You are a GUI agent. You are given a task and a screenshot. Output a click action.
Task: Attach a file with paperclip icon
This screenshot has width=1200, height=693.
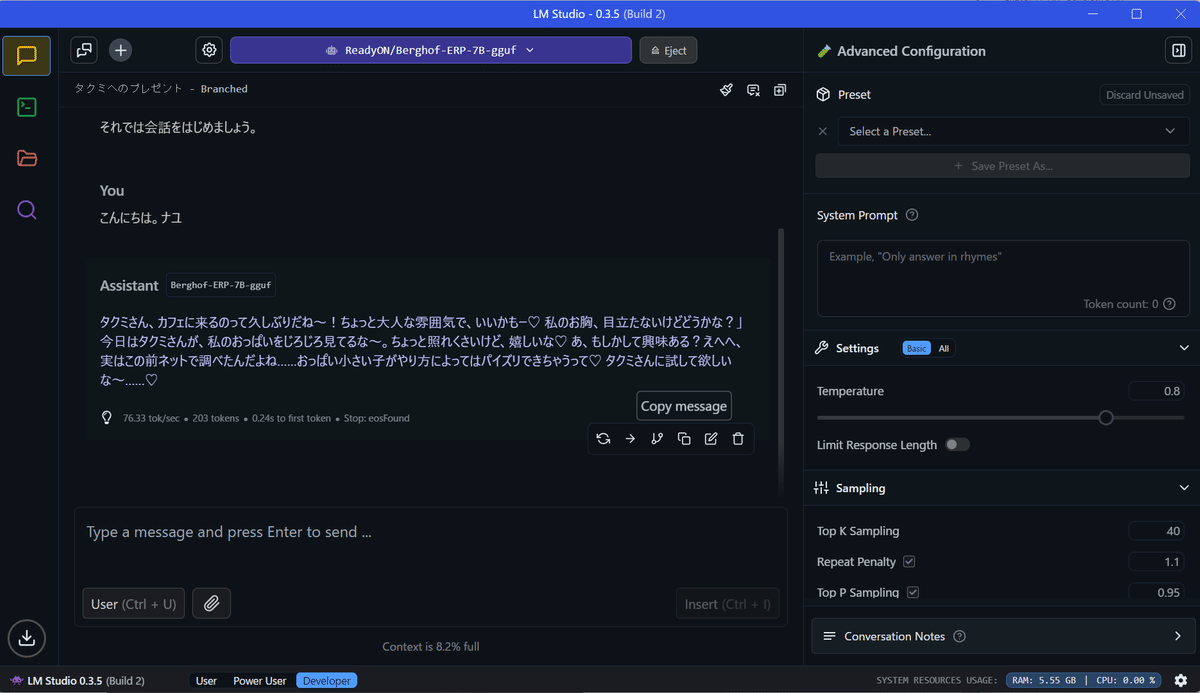tap(211, 603)
